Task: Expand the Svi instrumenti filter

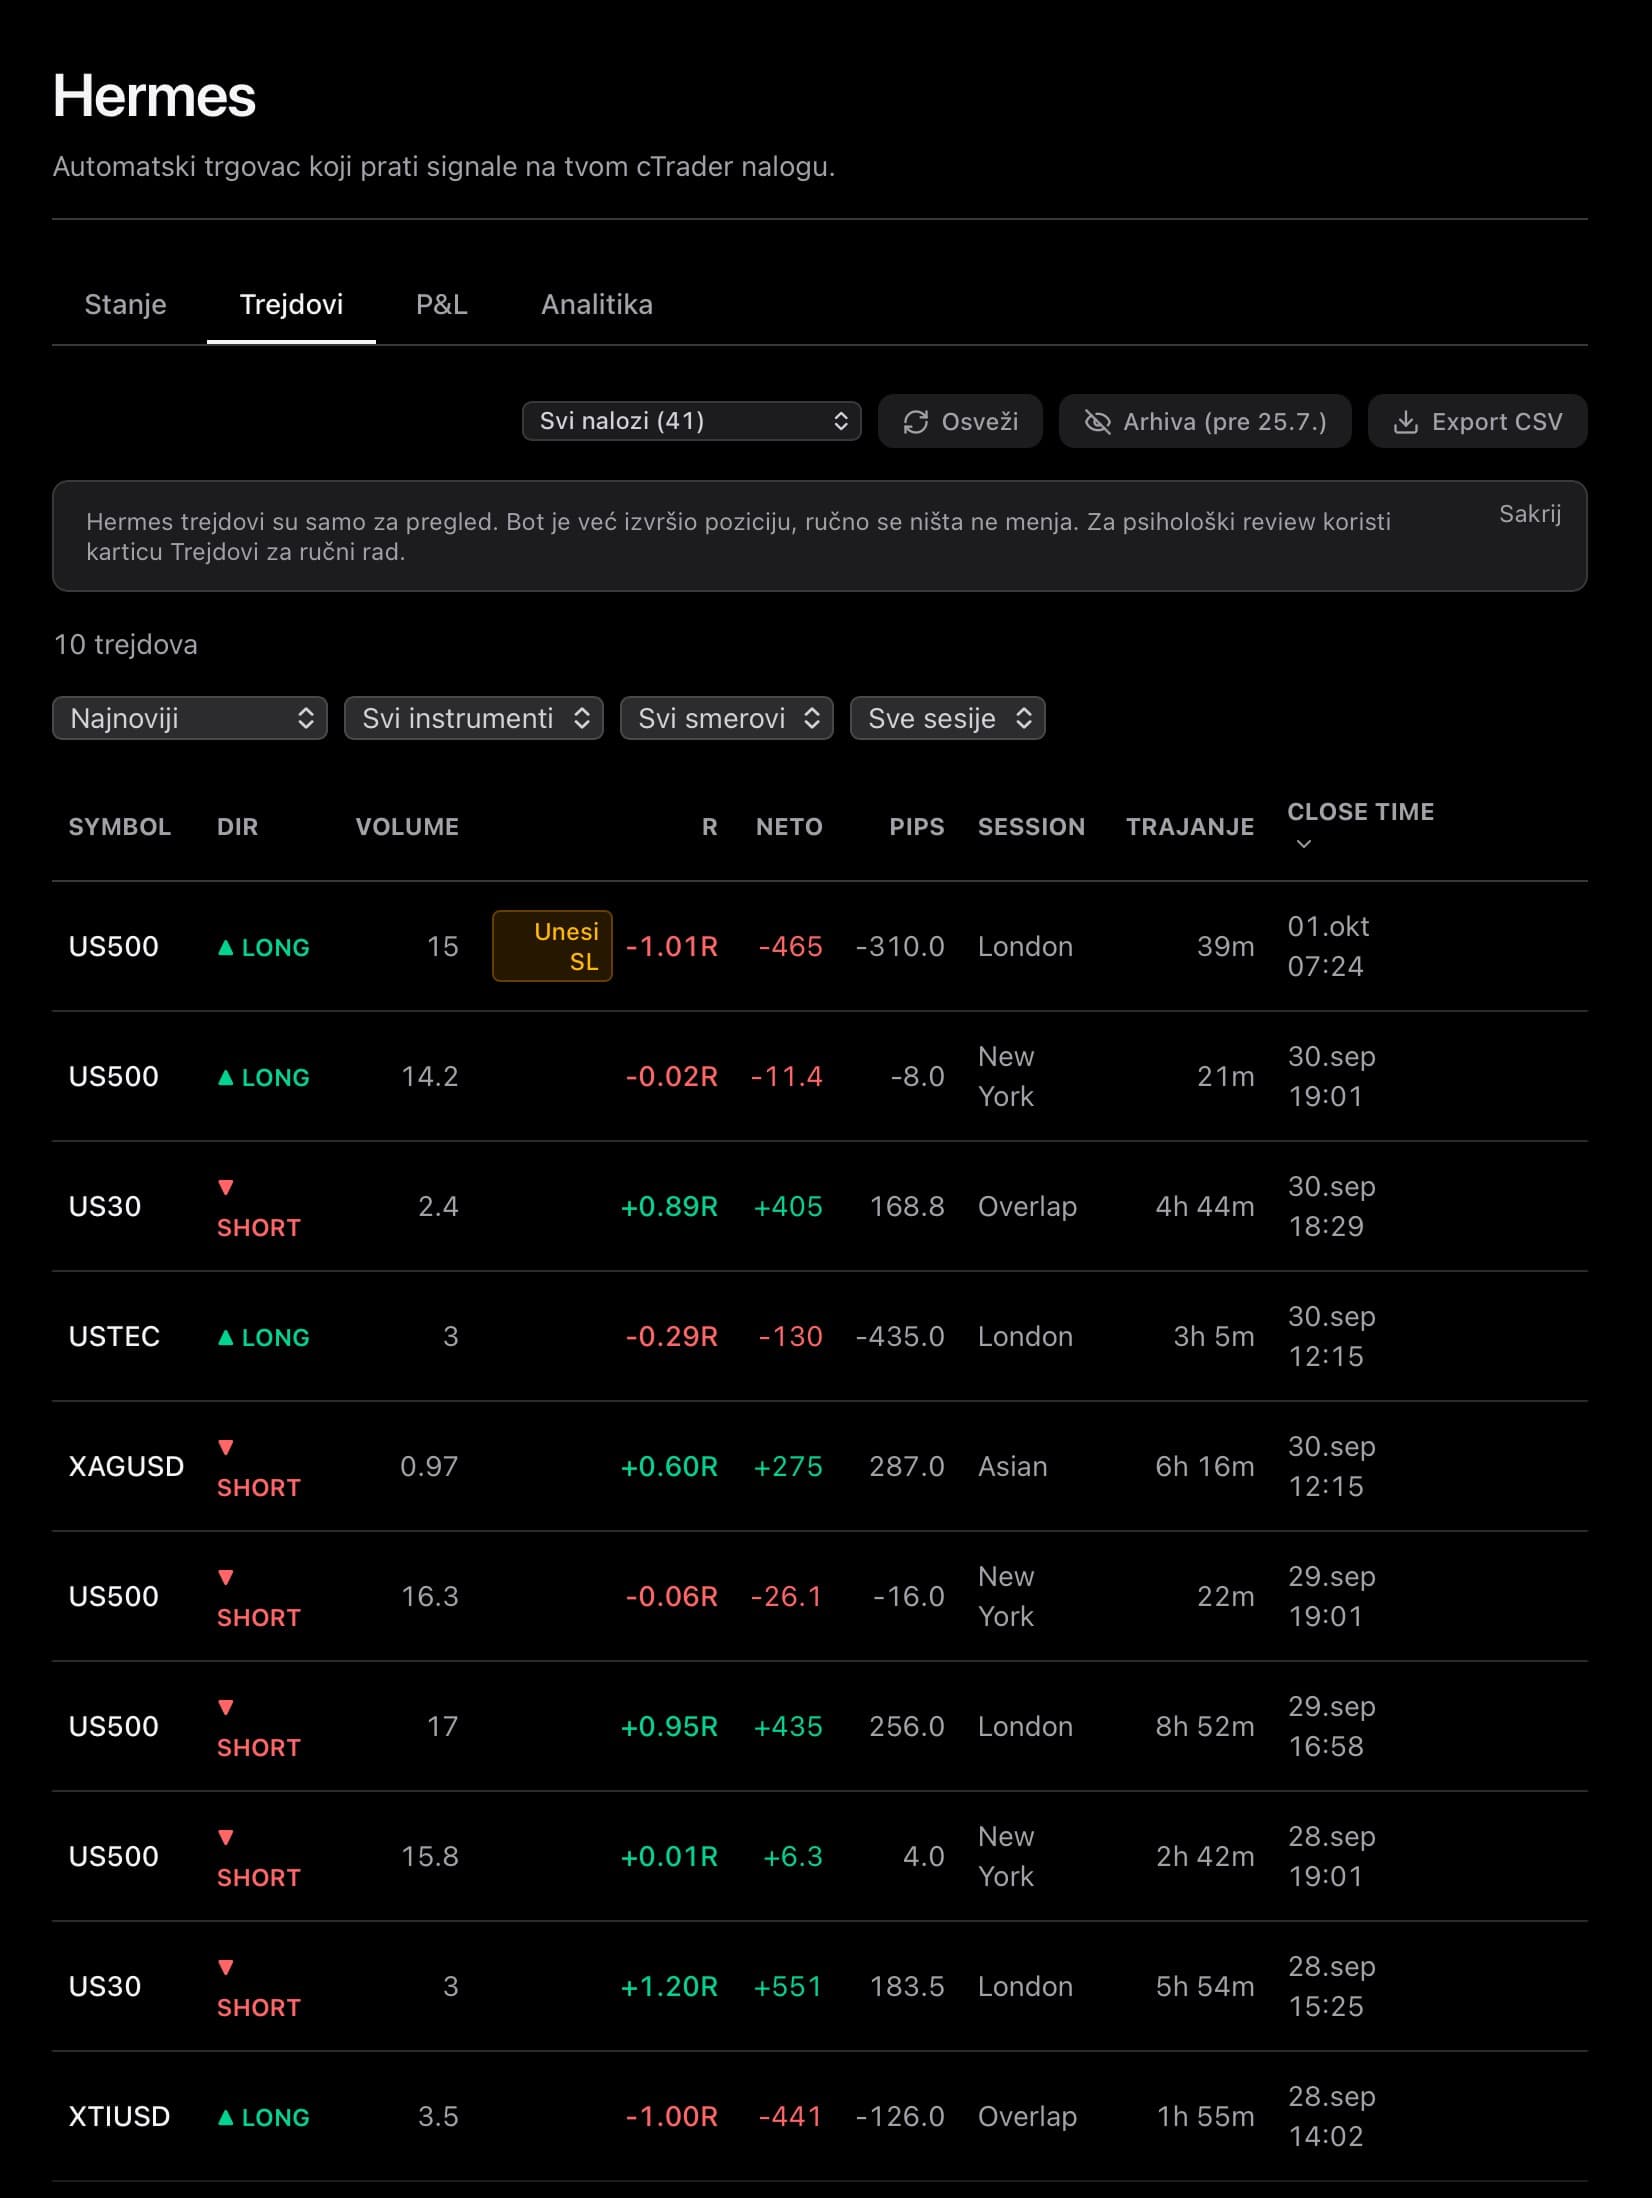Action: click(474, 718)
